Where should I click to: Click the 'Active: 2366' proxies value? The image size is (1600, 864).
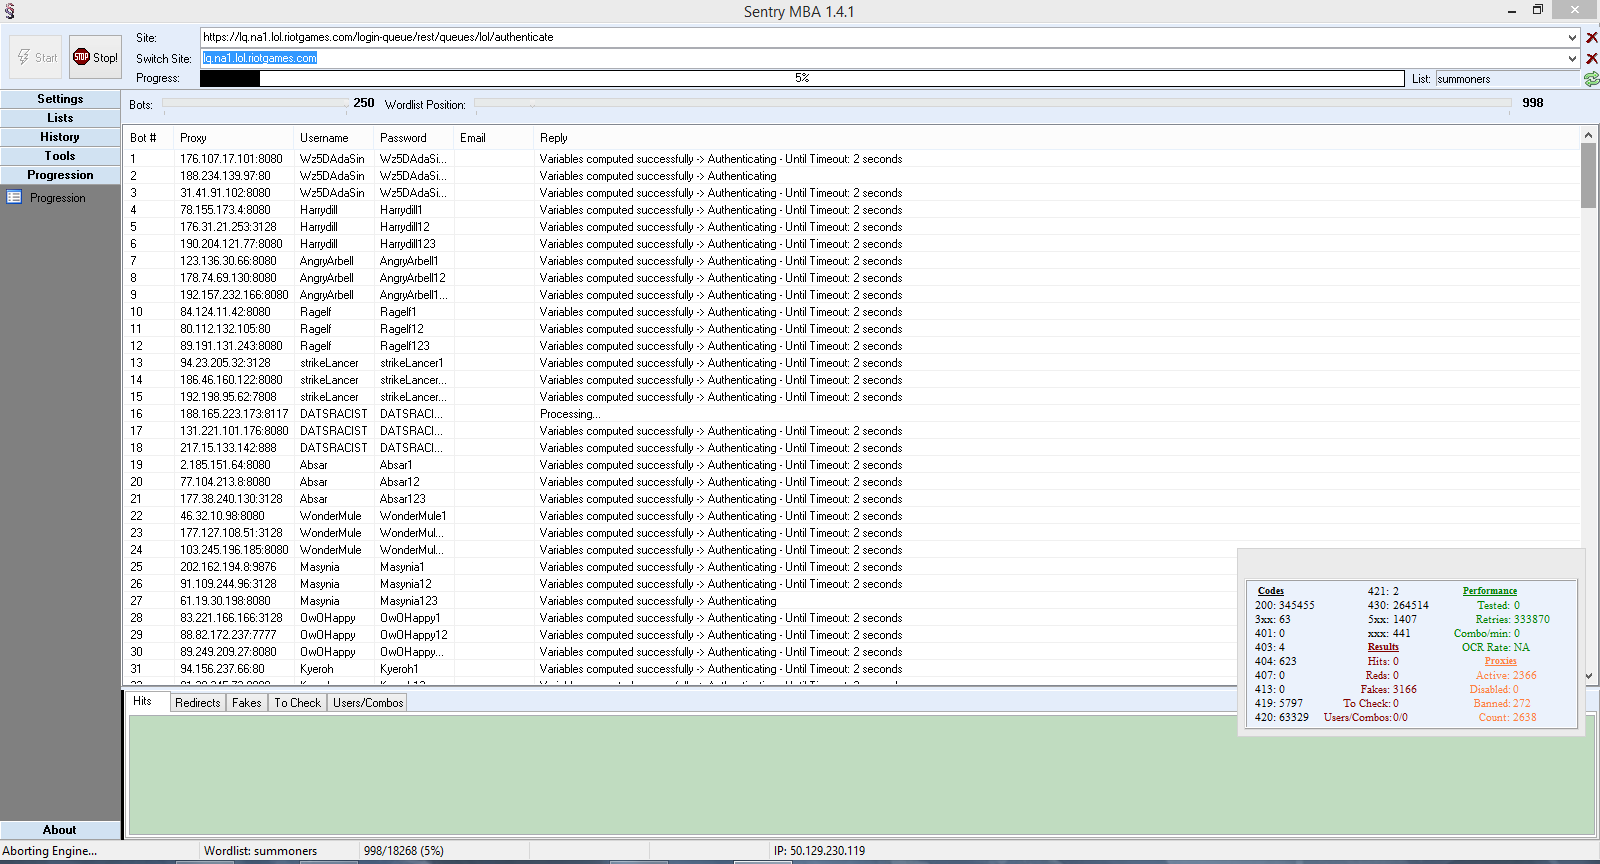pyautogui.click(x=1506, y=675)
